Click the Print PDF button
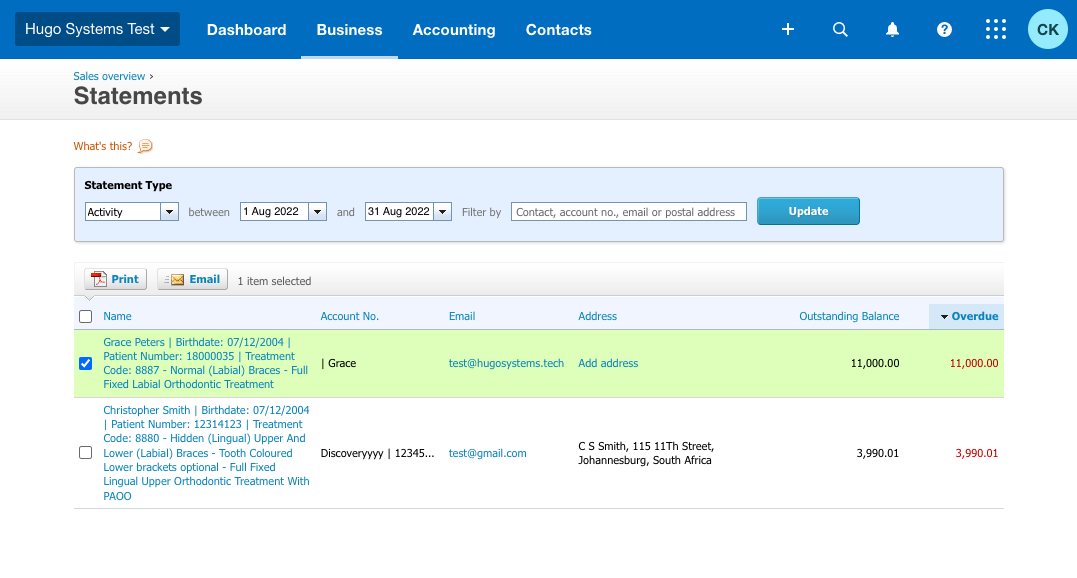1077x578 pixels. coord(116,280)
